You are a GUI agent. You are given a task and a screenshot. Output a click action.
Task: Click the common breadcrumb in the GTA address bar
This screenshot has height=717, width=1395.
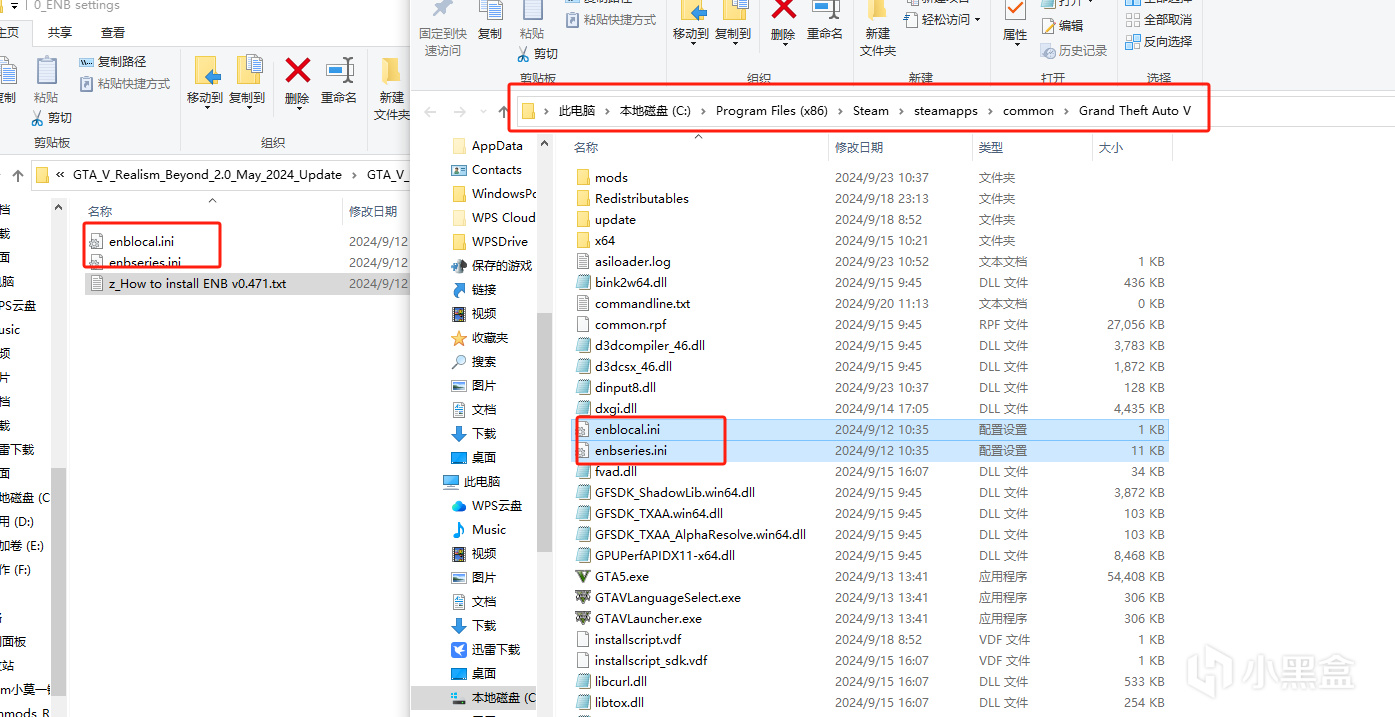tap(1028, 111)
